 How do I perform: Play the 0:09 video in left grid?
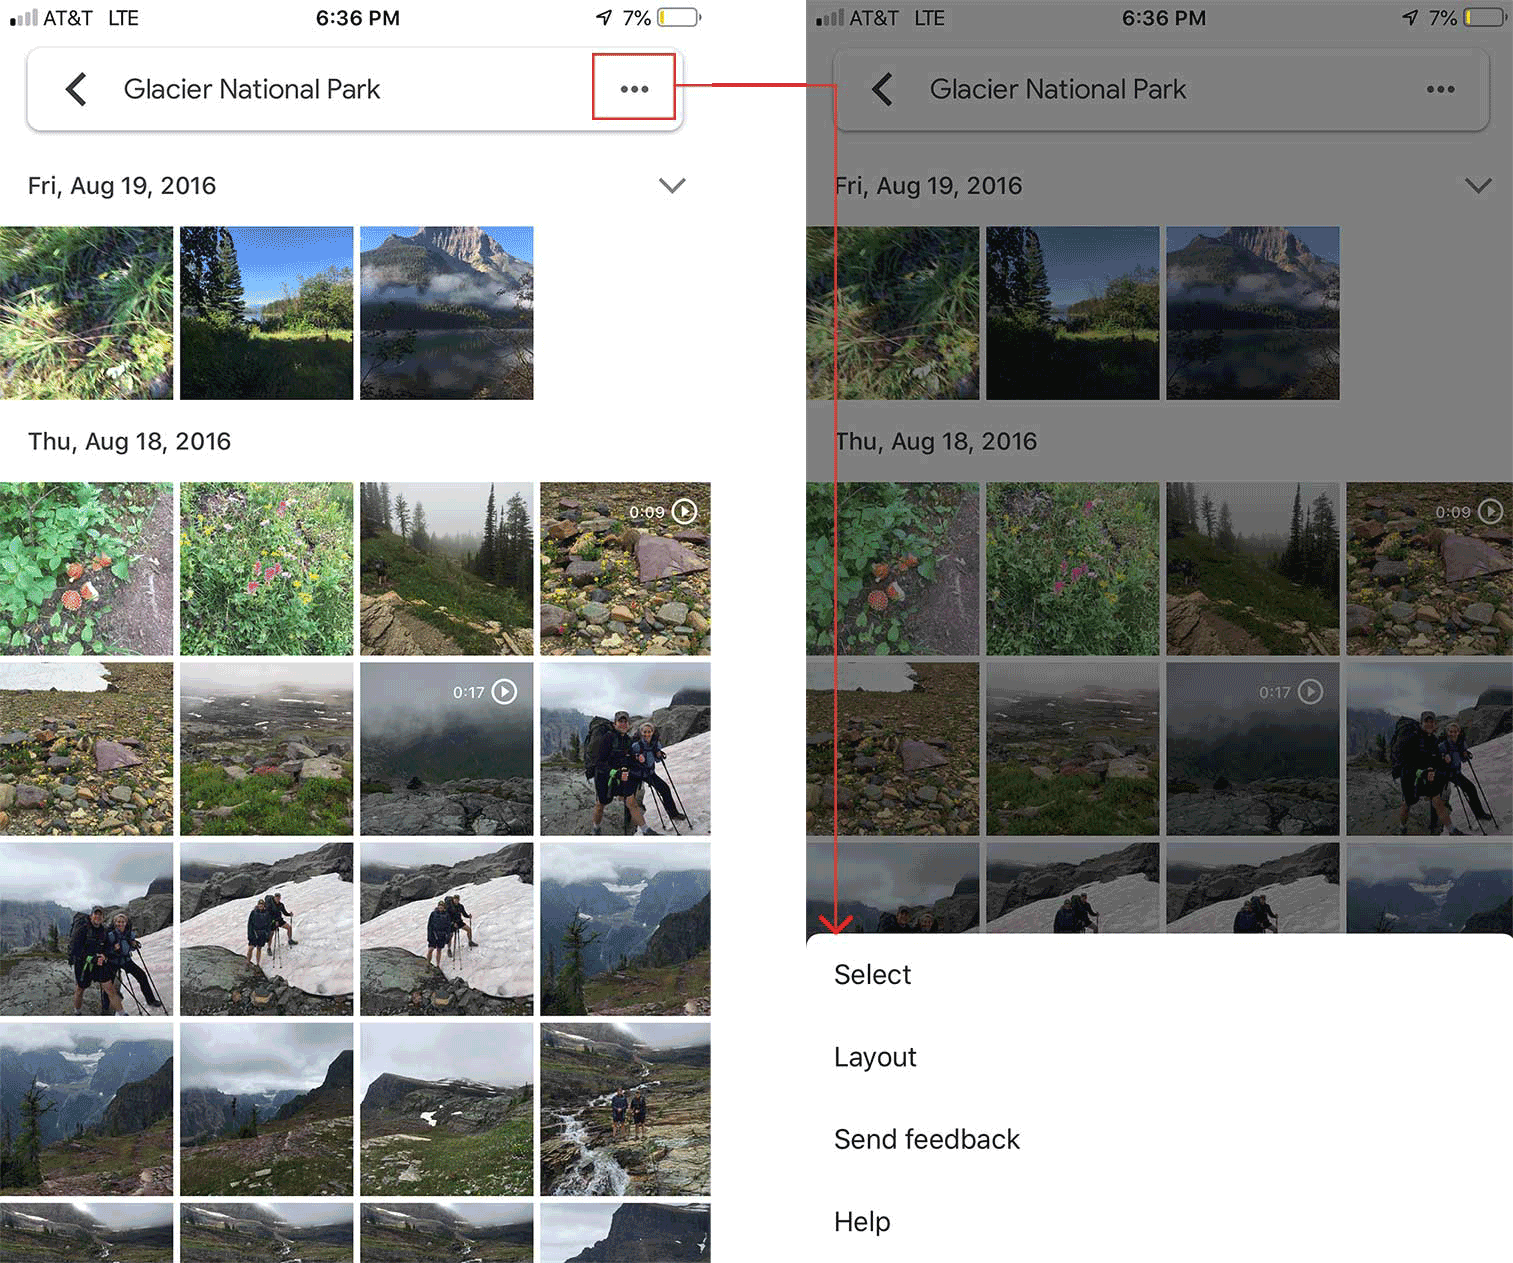(x=625, y=568)
